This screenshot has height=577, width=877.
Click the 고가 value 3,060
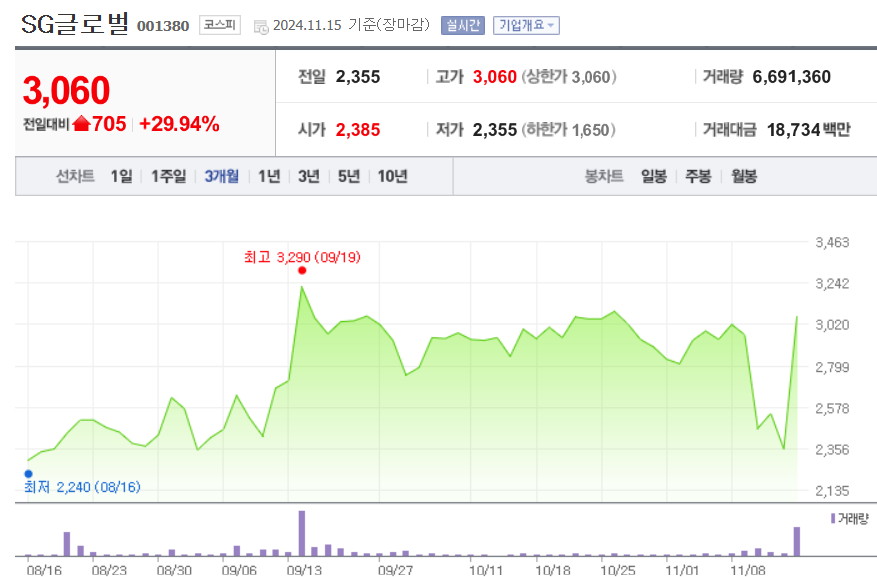(494, 77)
